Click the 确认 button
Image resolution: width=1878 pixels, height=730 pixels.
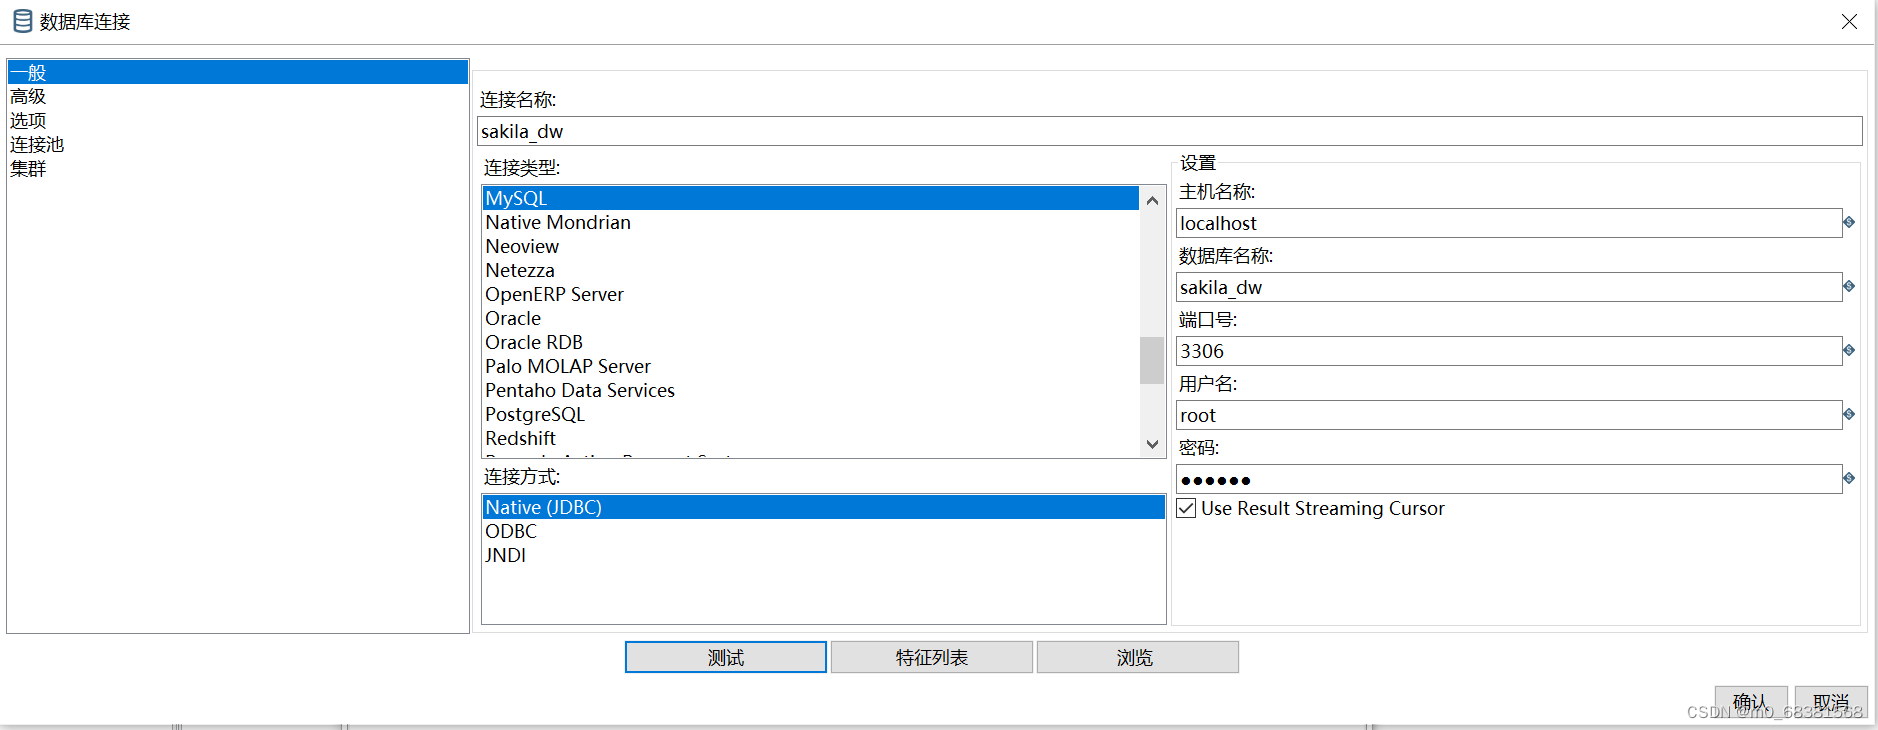pyautogui.click(x=1751, y=701)
